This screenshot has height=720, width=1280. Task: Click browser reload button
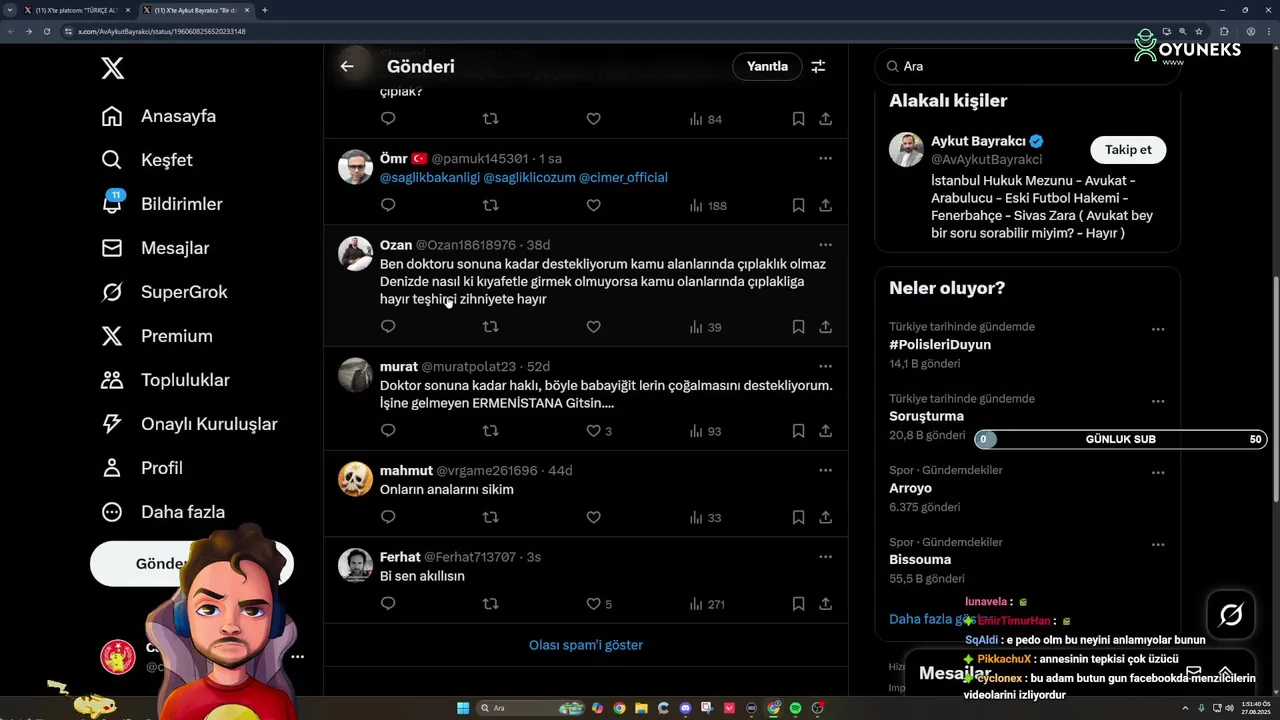[46, 31]
